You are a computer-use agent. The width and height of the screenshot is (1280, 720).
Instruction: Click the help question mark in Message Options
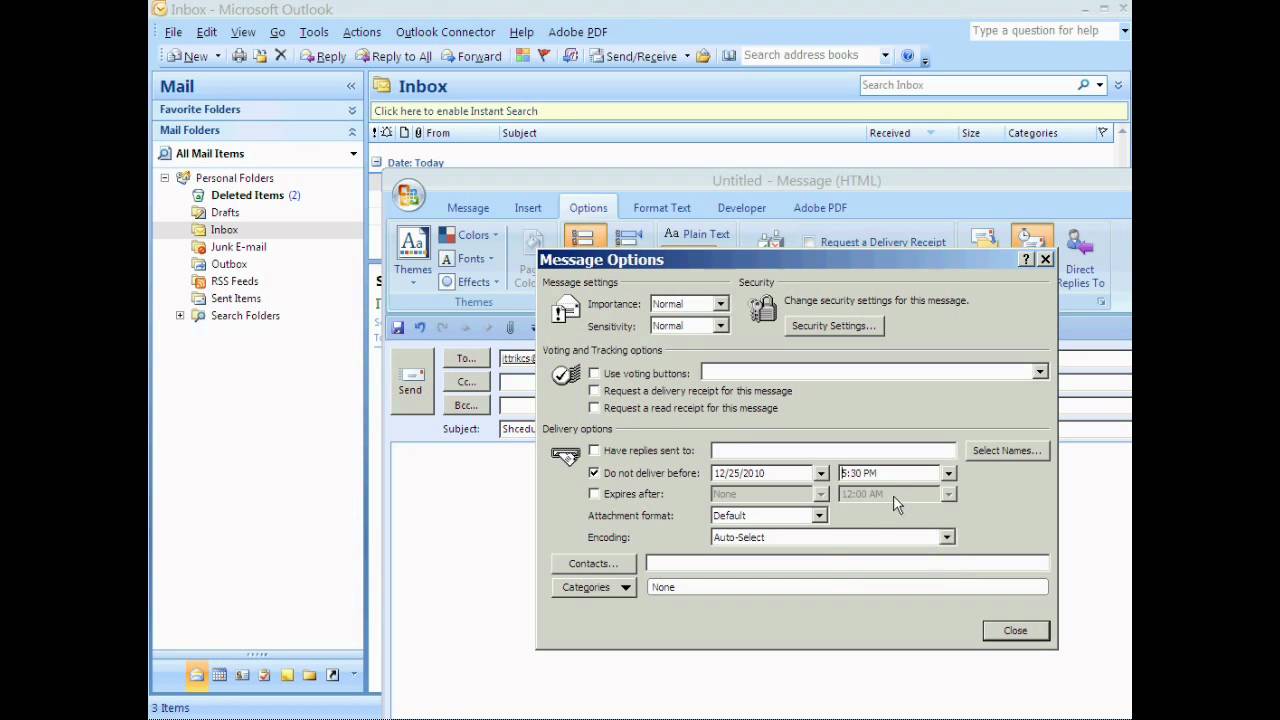[1026, 259]
